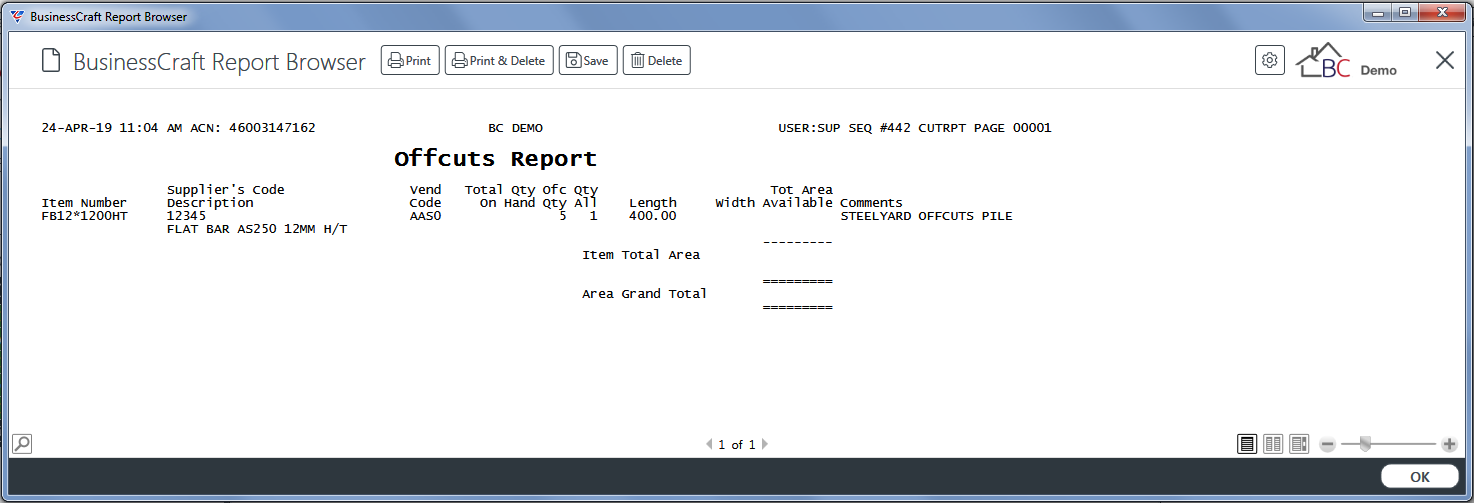The image size is (1474, 503).
Task: Click comment STEELYARD OFFCUTS PILE
Action: point(926,216)
